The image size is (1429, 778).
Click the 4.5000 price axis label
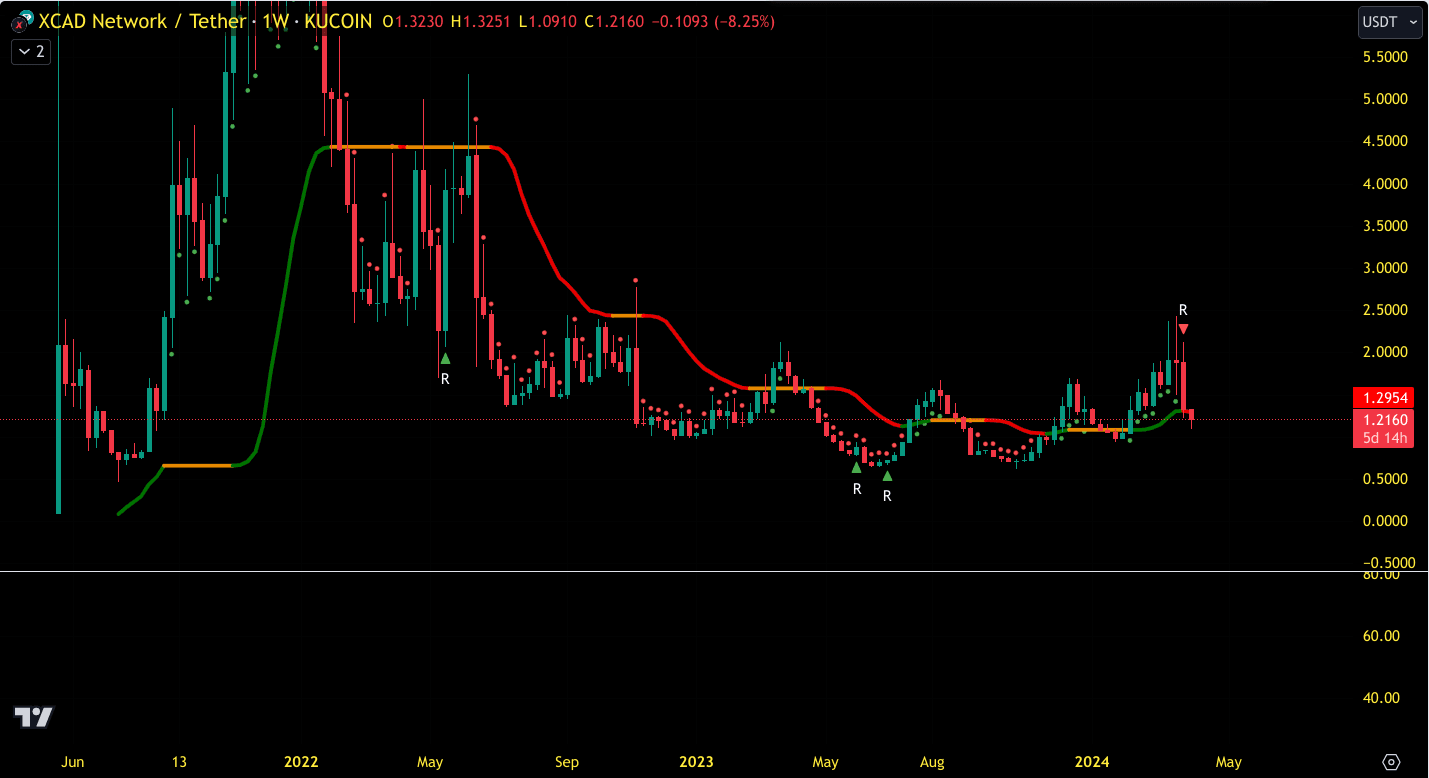[x=1384, y=141]
